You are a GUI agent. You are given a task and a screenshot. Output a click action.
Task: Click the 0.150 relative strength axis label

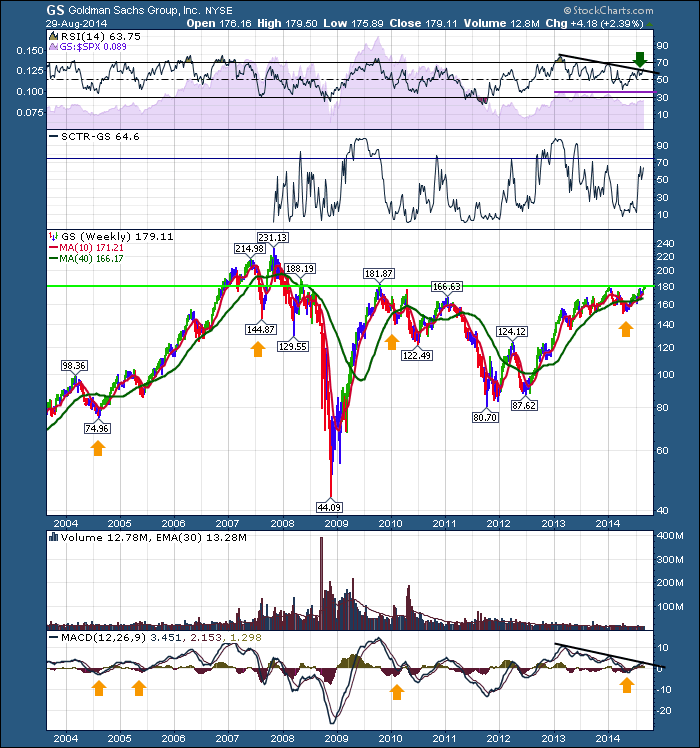[30, 51]
